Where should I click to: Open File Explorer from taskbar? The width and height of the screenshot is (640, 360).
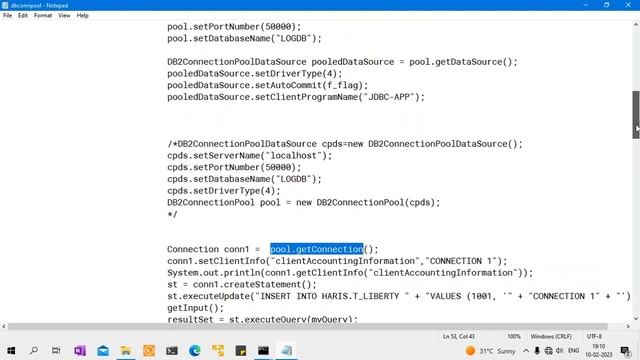[x=126, y=351]
